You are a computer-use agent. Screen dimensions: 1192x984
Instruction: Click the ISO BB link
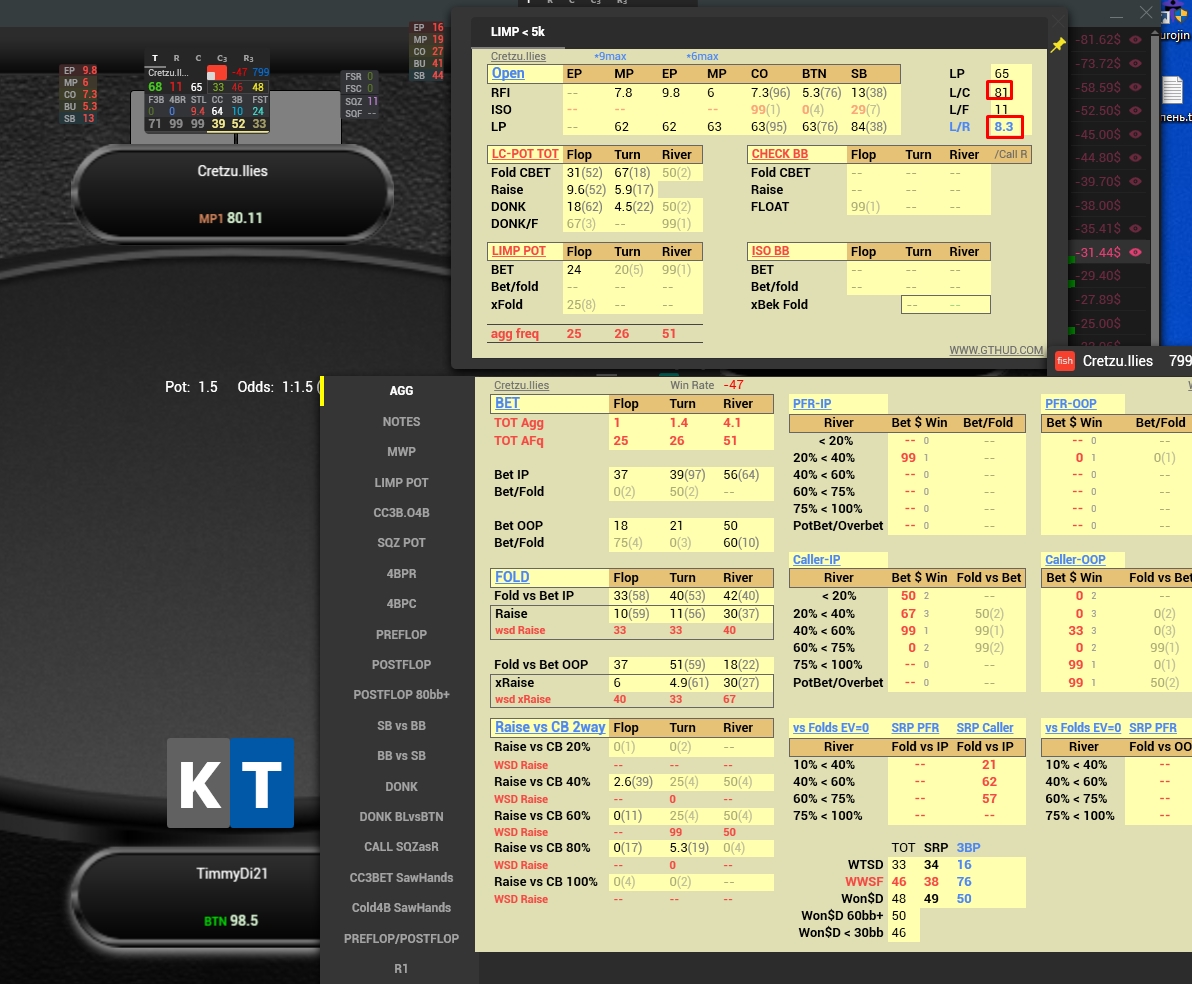[770, 251]
